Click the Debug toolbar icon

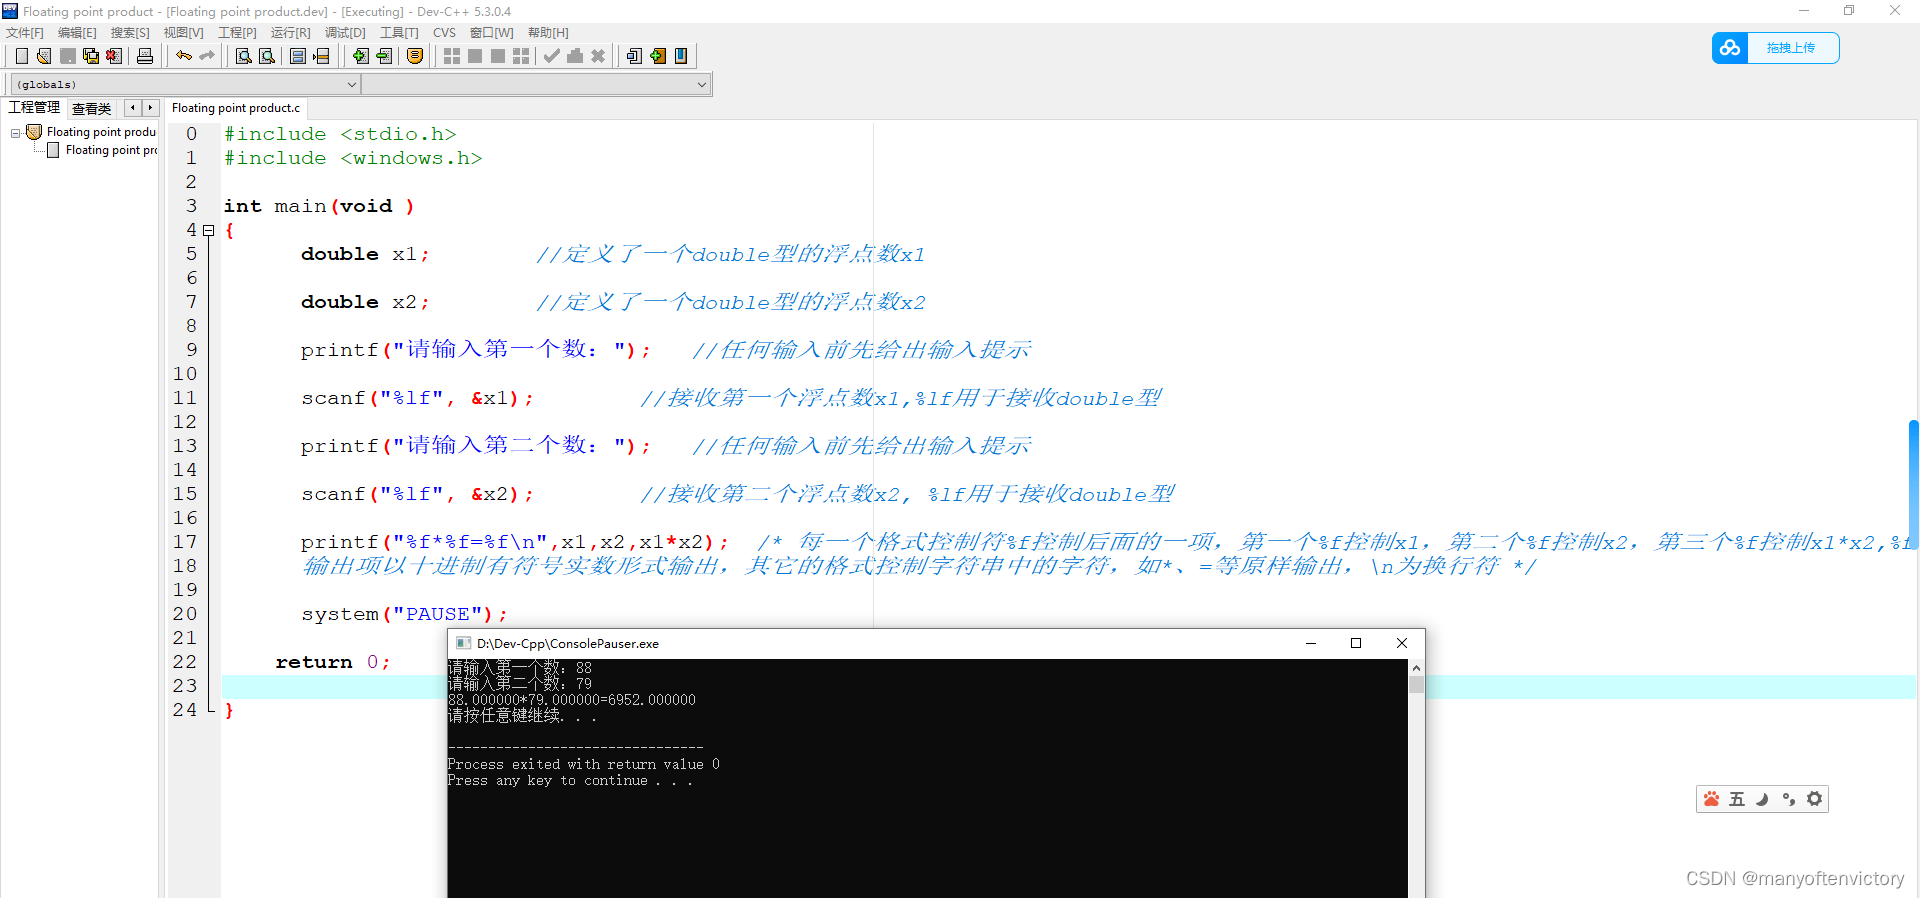(575, 56)
